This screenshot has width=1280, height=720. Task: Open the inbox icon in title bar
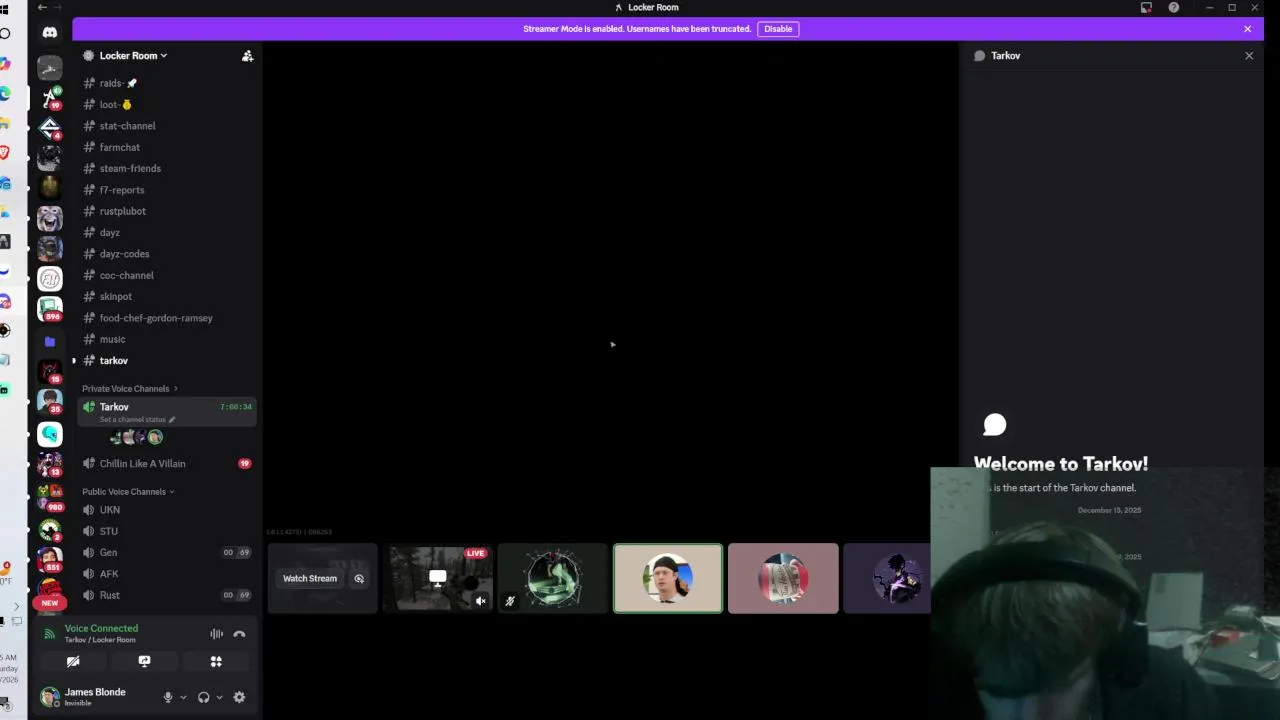click(x=1146, y=7)
